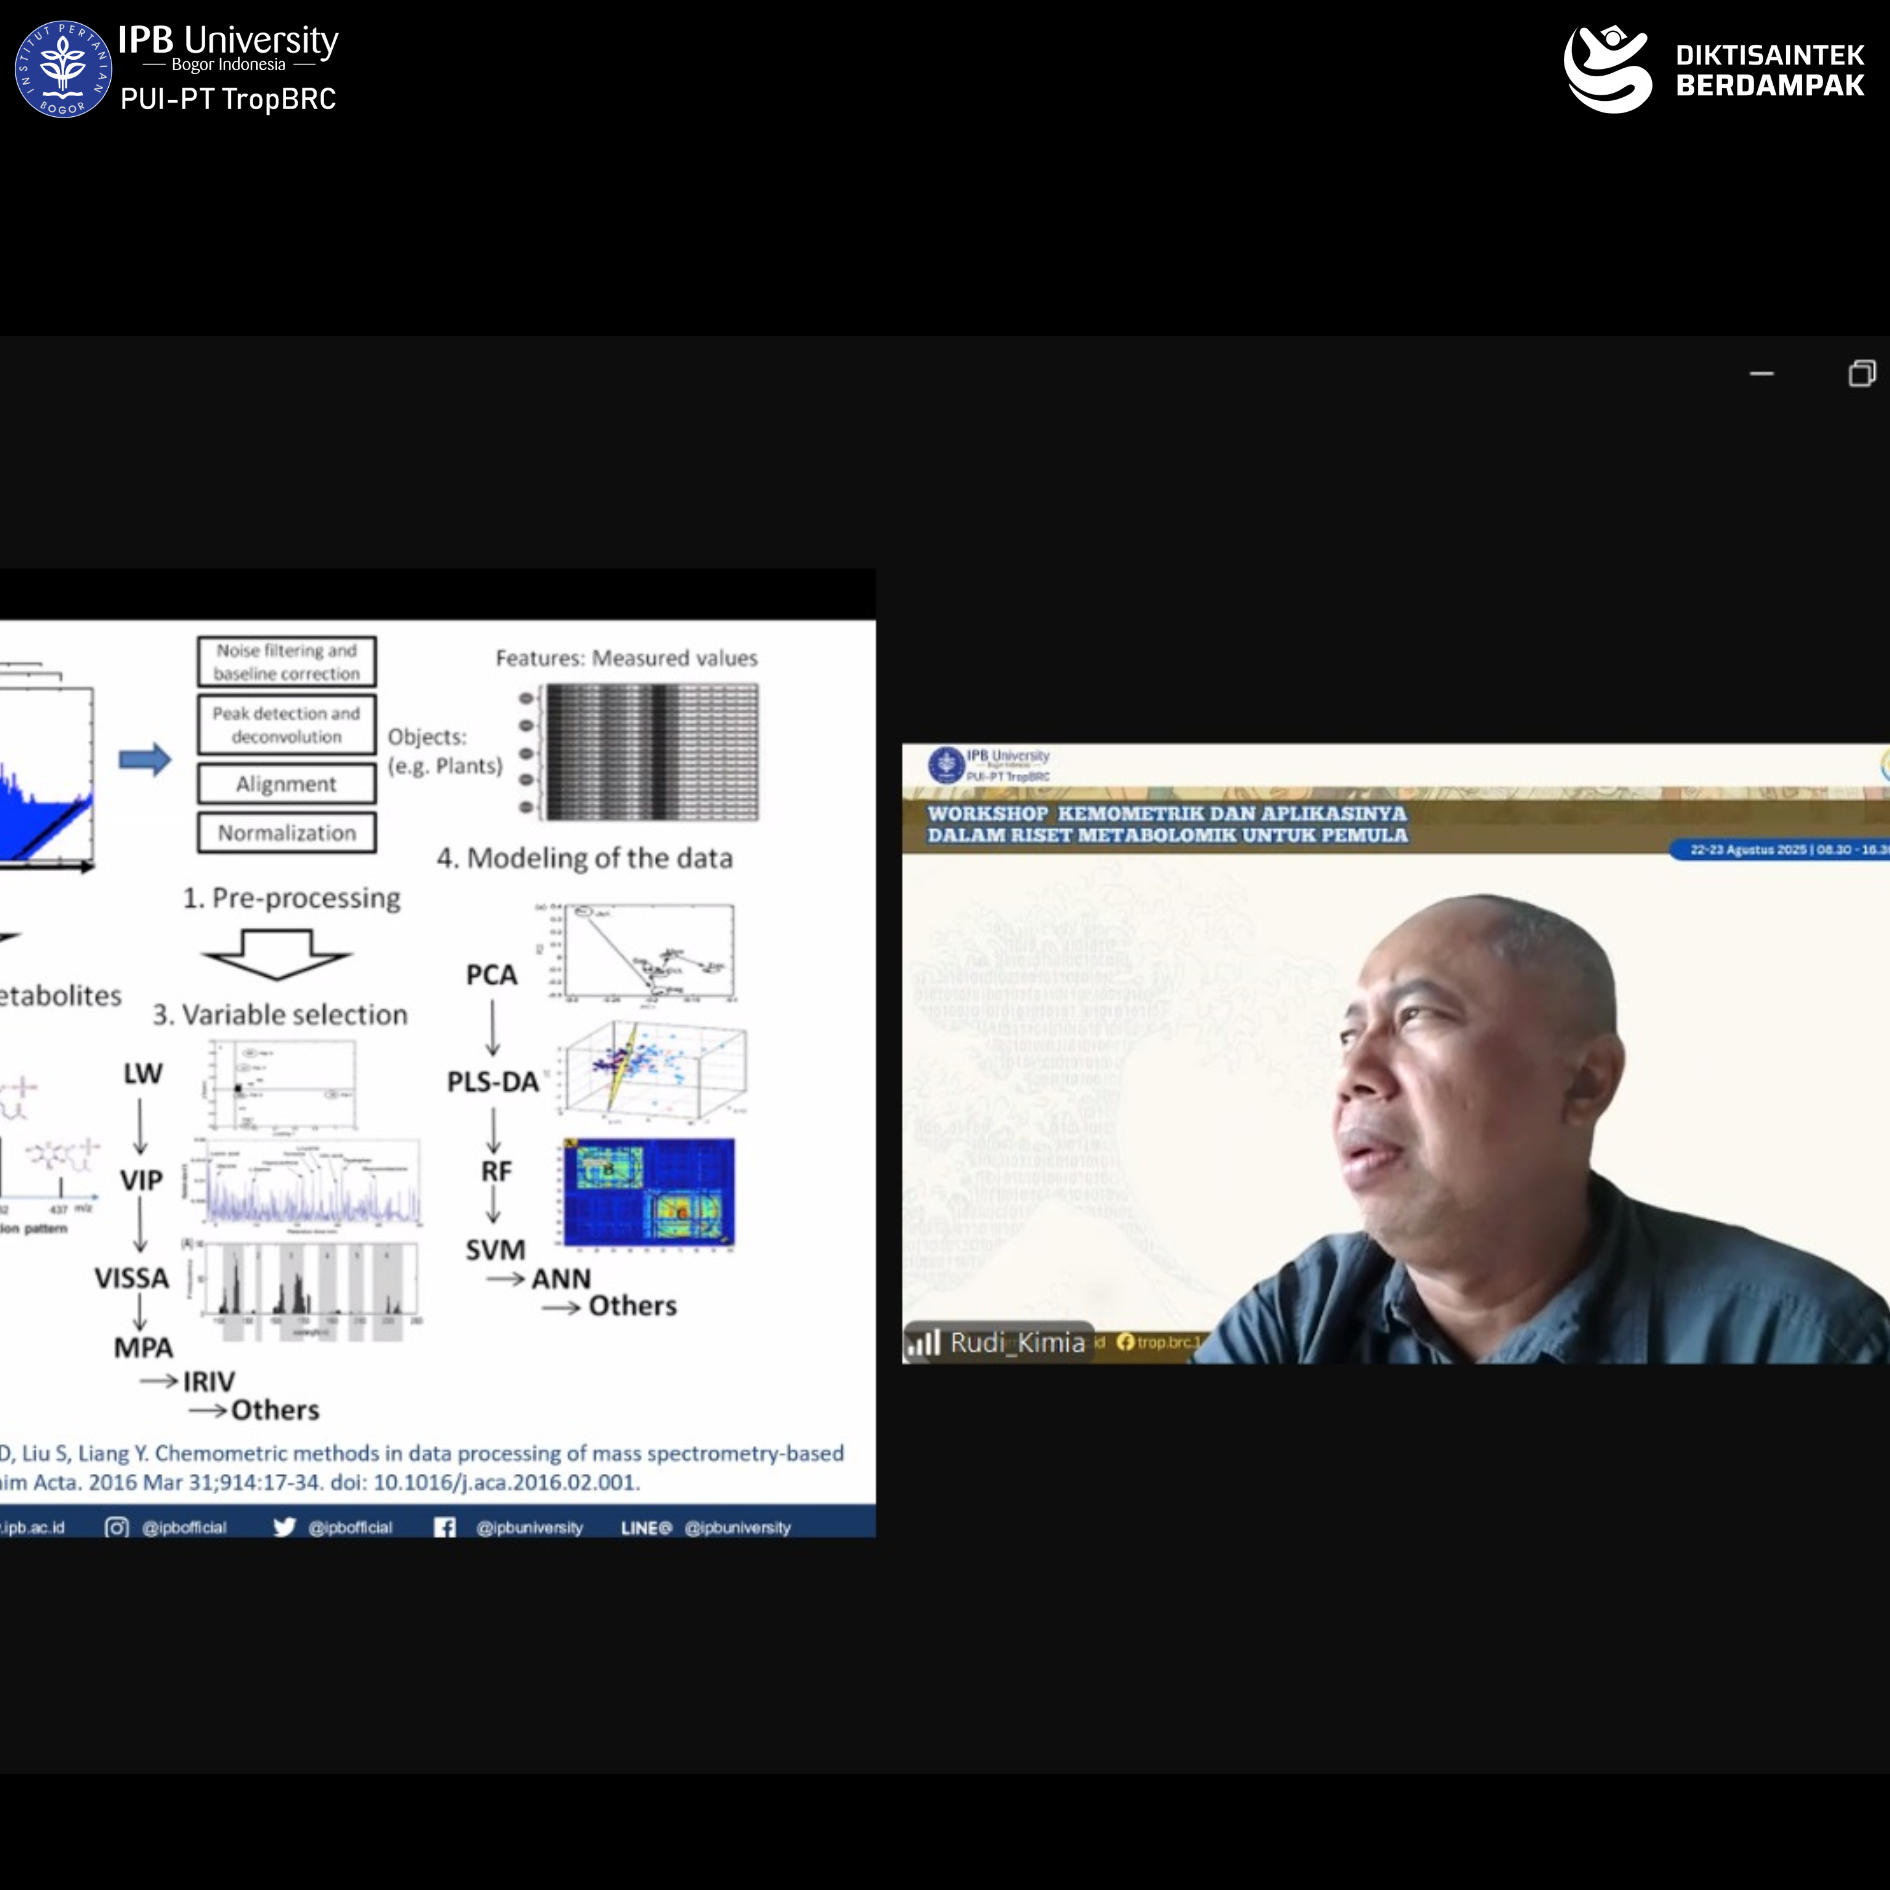
Task: Click the small IPB logo in webcam banner
Action: pos(945,764)
